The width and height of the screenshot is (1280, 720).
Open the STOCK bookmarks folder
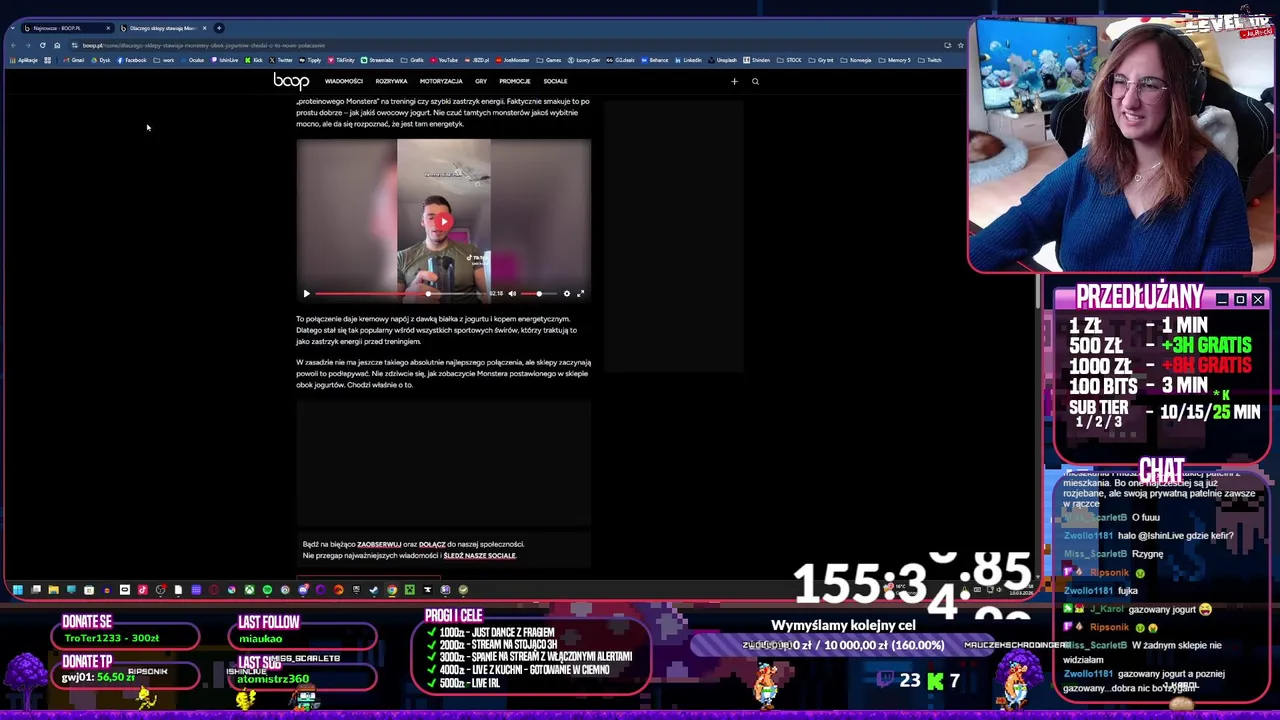tap(790, 60)
